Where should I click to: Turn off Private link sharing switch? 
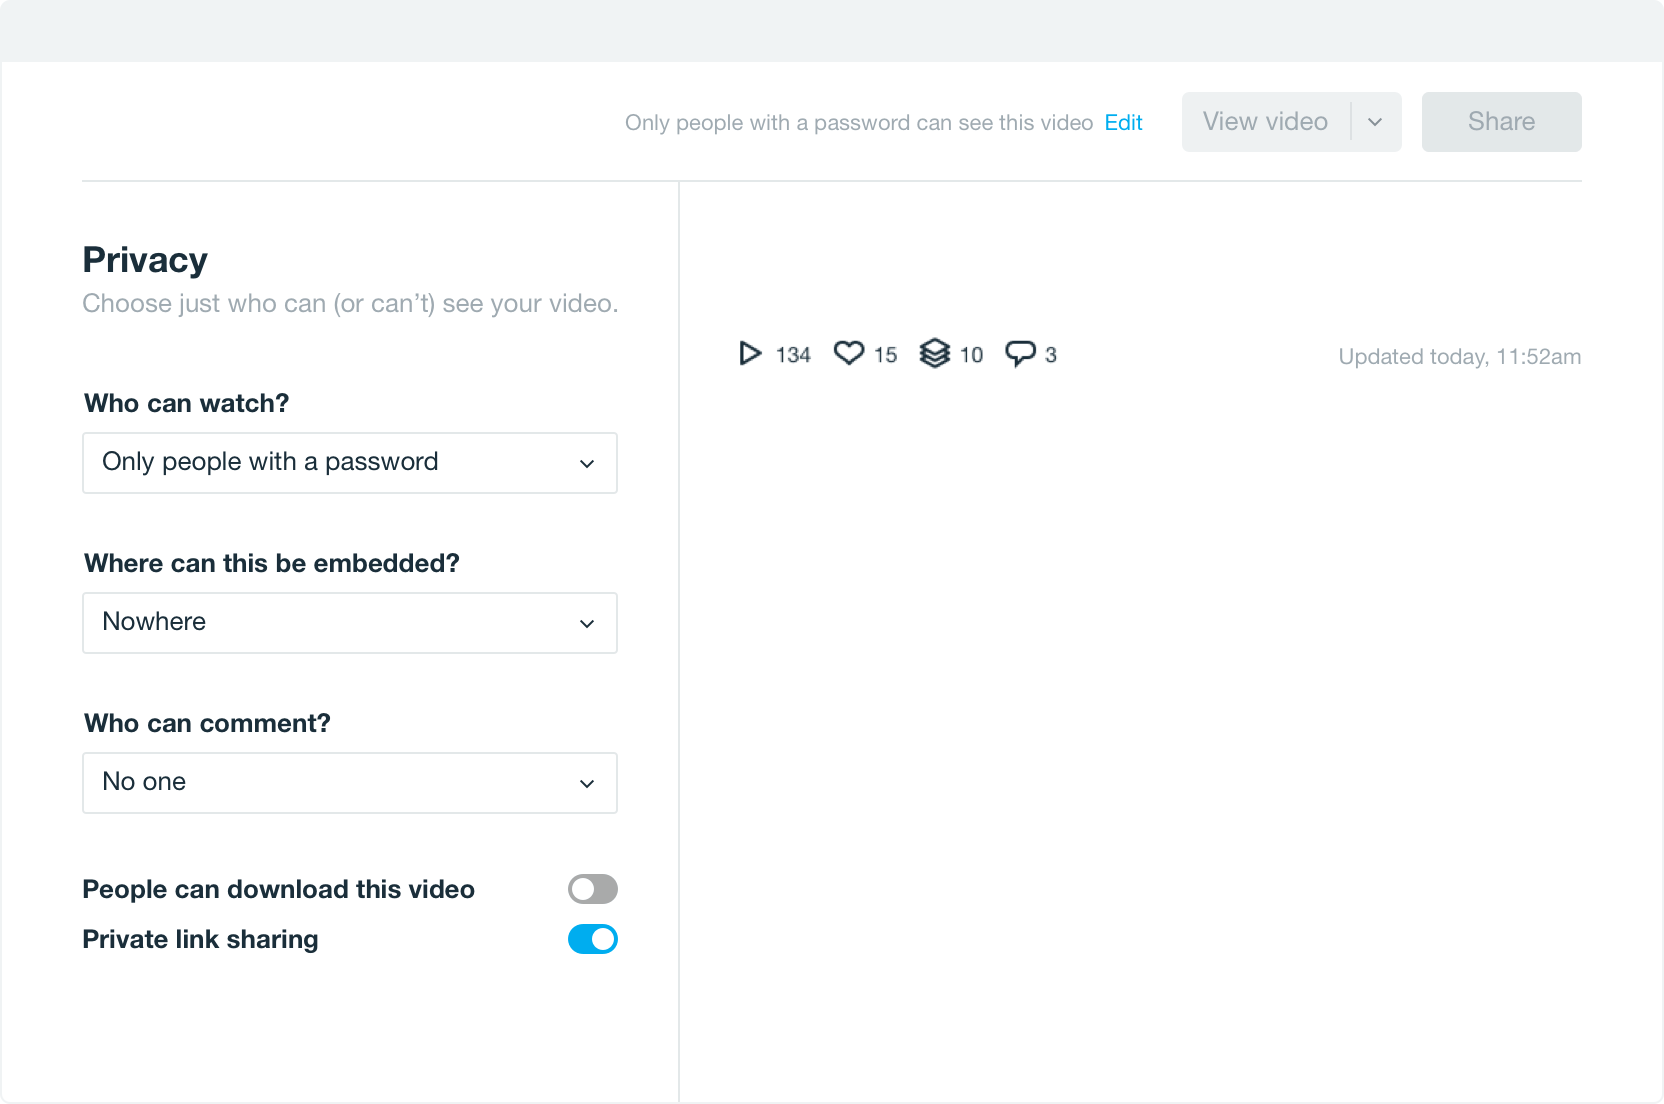pyautogui.click(x=593, y=939)
